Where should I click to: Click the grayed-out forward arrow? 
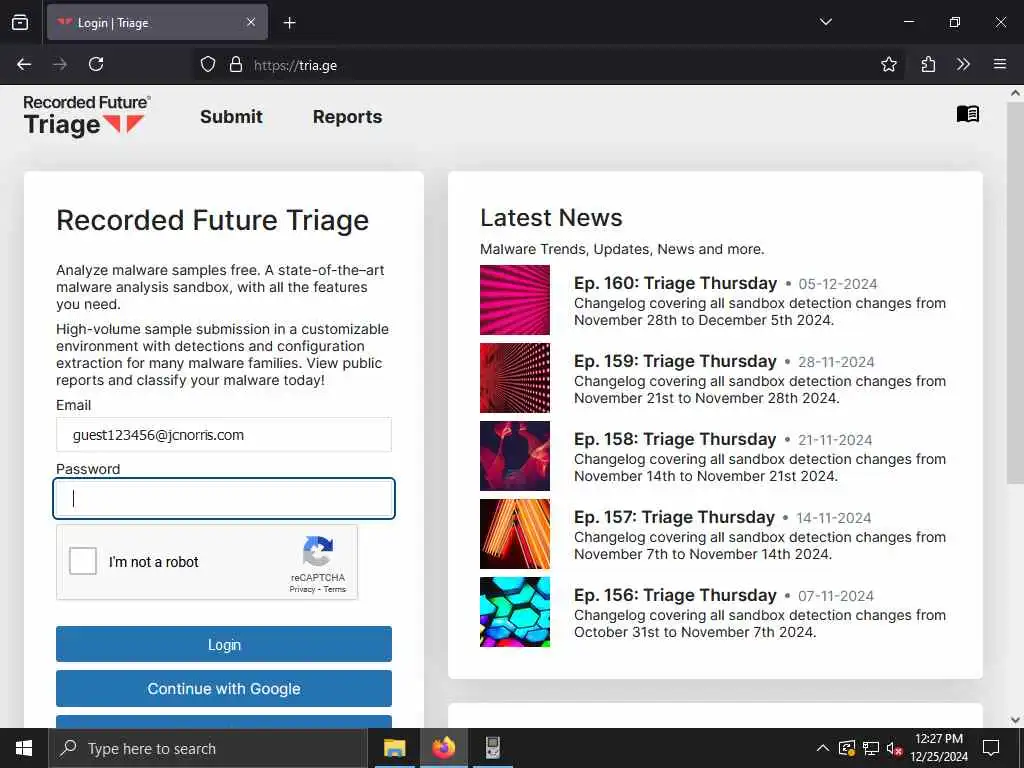click(60, 64)
